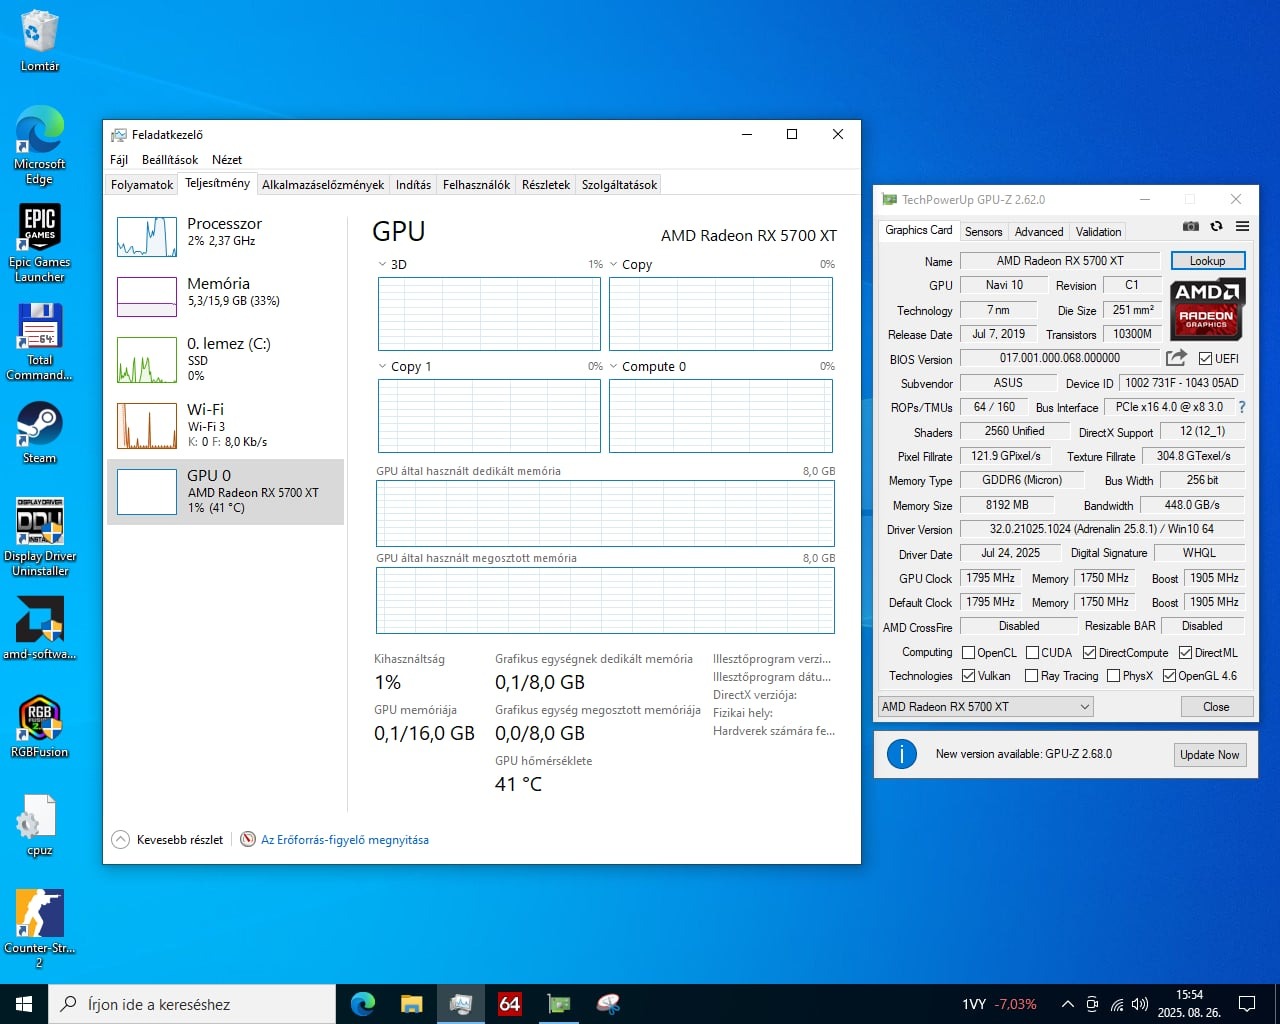
Task: Select the Steam desktop icon
Action: pos(39,432)
